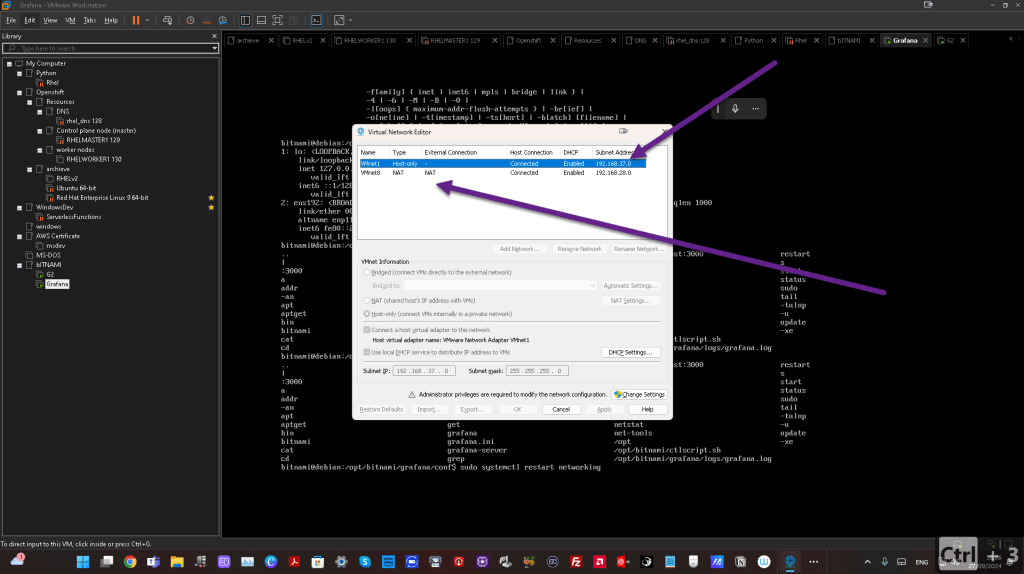Collapse the BITNAMI folder node
Screen dimensions: 1024x574
[20, 265]
